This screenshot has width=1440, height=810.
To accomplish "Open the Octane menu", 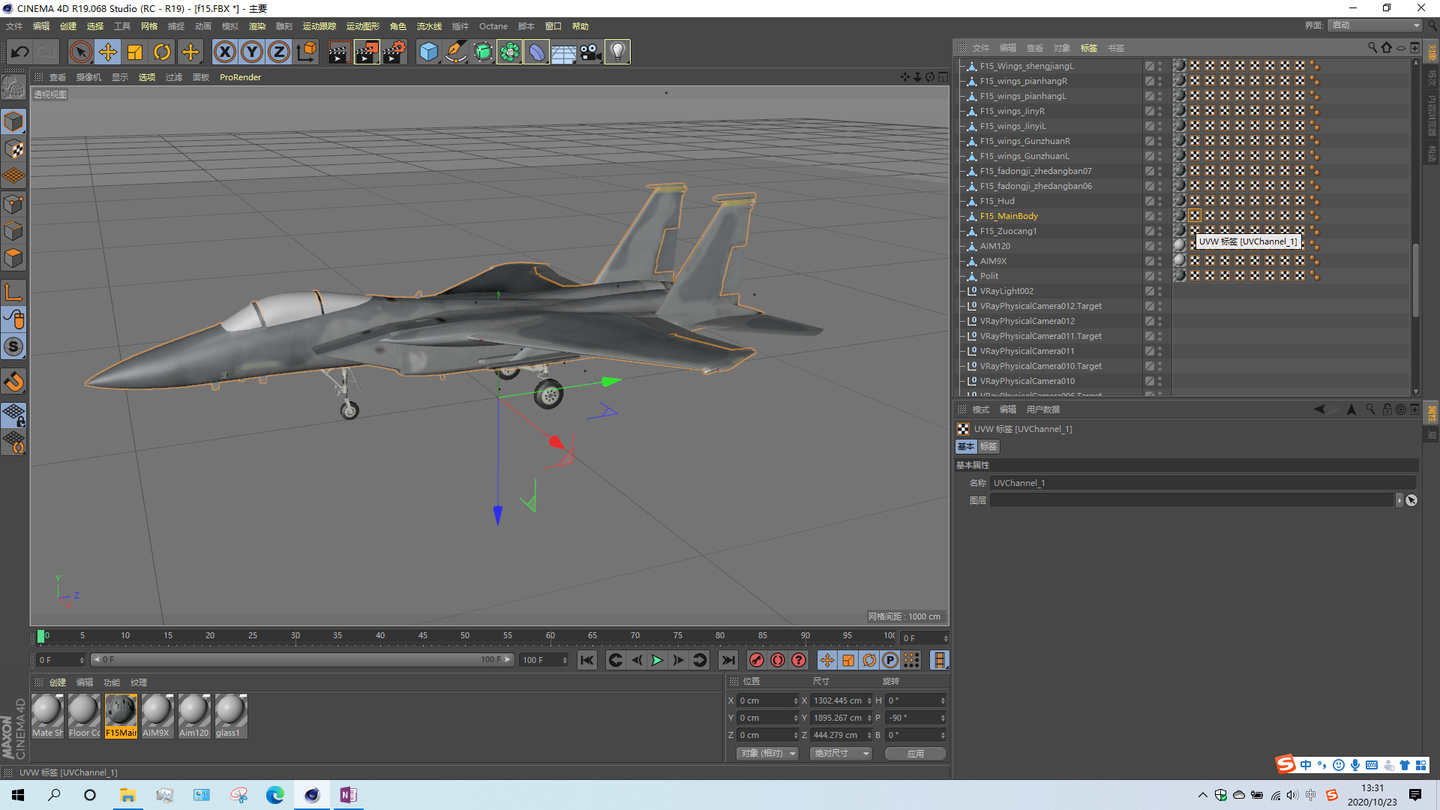I will pos(493,26).
